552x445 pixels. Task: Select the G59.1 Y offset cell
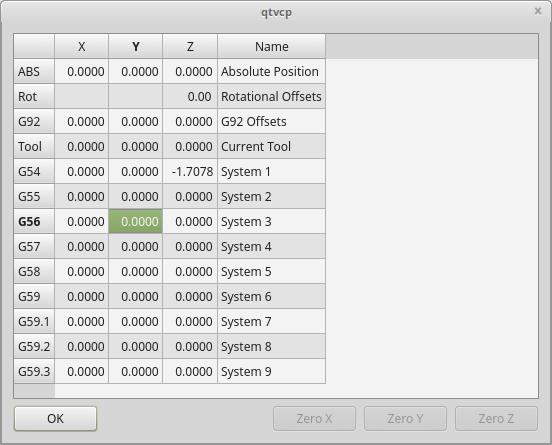pos(136,321)
